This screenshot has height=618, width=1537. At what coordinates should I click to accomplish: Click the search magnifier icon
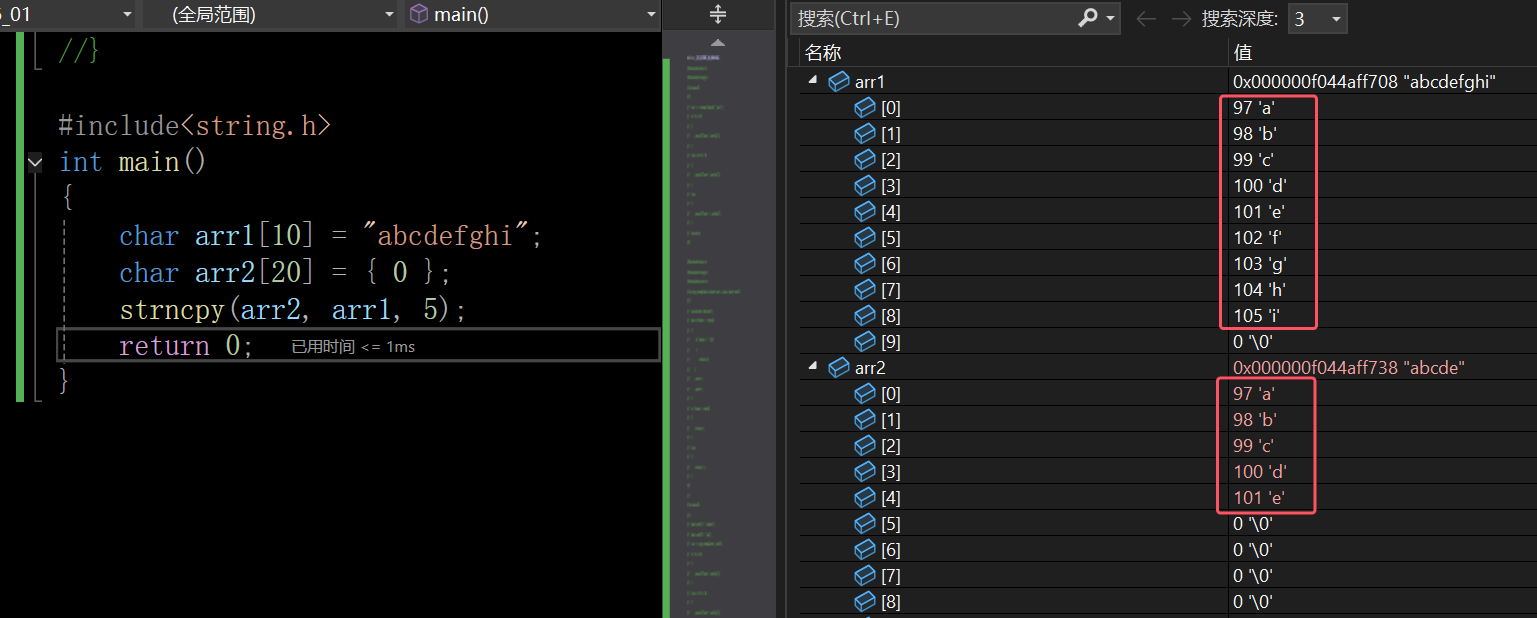(x=1088, y=18)
